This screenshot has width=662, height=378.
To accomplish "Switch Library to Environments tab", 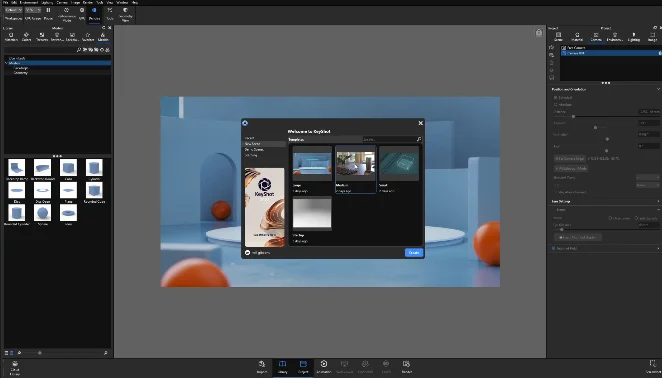I will coord(57,37).
